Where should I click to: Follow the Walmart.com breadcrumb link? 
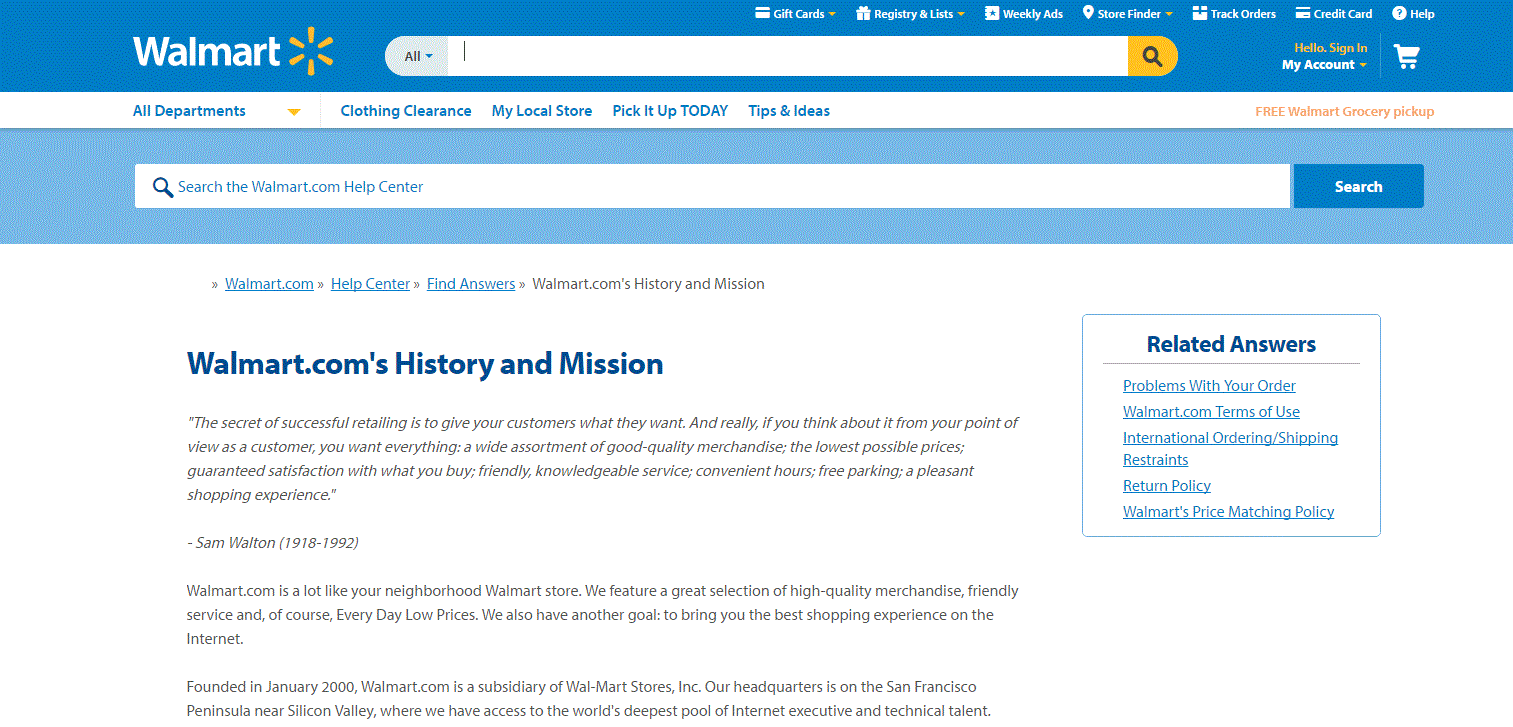[269, 284]
